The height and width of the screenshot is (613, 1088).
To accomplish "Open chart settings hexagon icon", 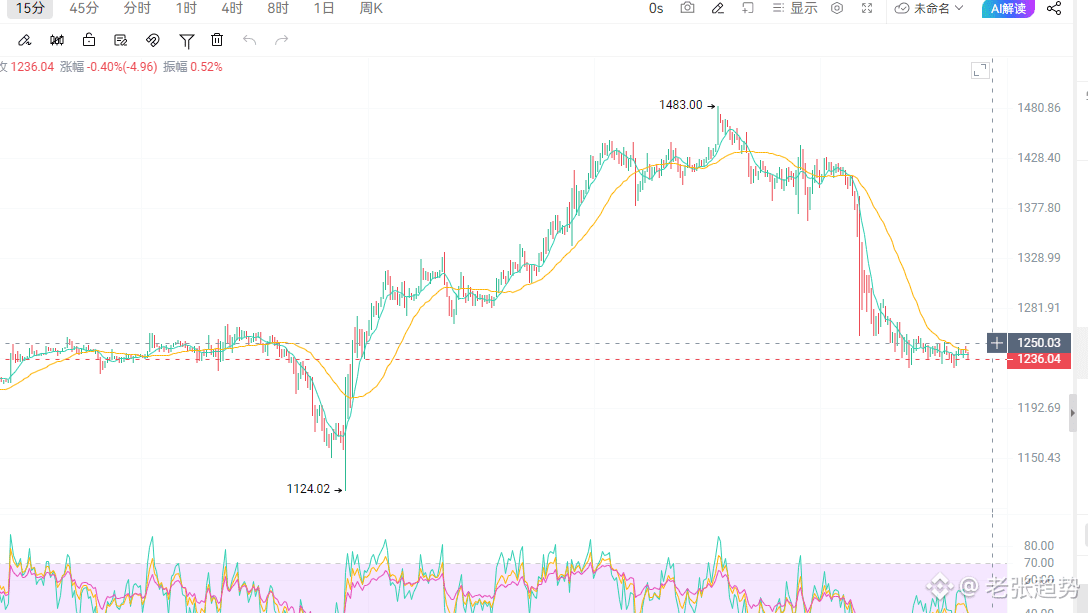I will [837, 8].
